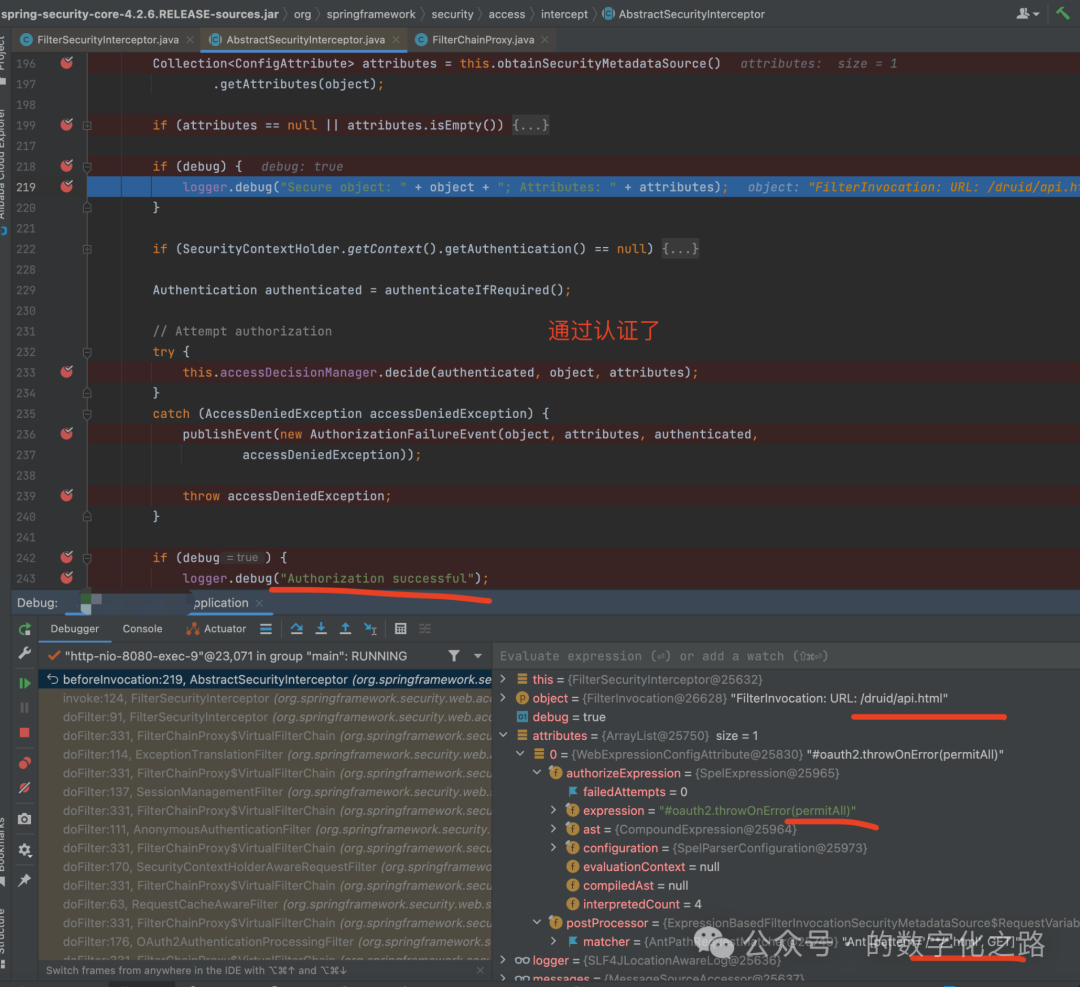Image resolution: width=1080 pixels, height=987 pixels.
Task: Toggle breakpoint on line 242
Action: (67, 557)
